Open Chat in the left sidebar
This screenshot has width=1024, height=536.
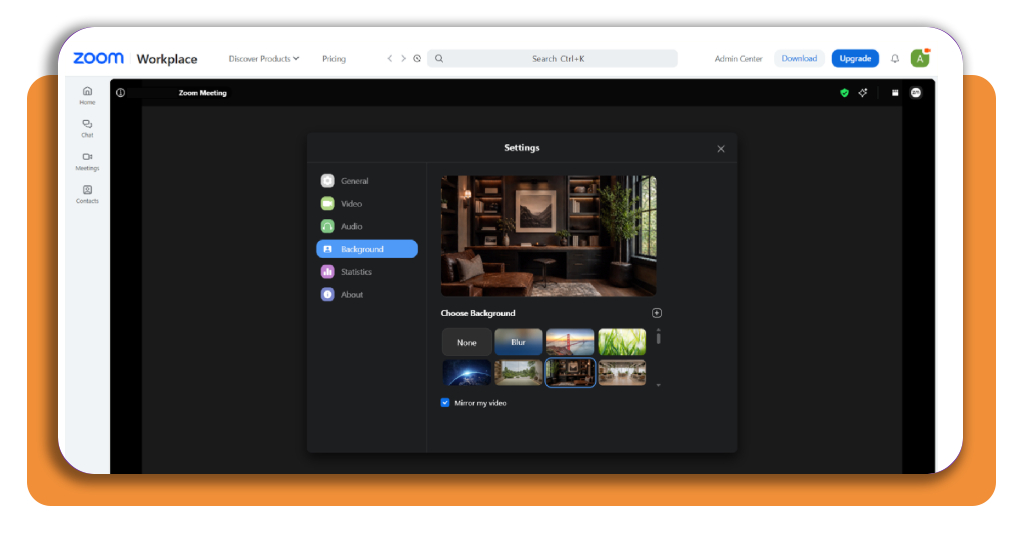coord(87,129)
